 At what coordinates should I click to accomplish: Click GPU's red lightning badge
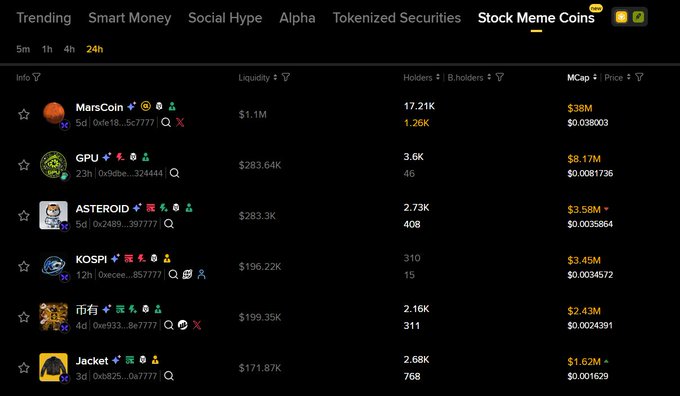click(120, 157)
